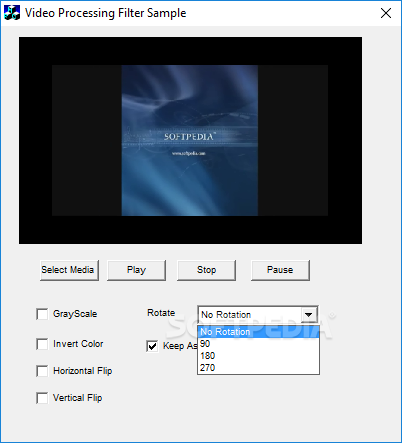
Task: Turn on the Vertical Flip checkbox
Action: tap(42, 398)
